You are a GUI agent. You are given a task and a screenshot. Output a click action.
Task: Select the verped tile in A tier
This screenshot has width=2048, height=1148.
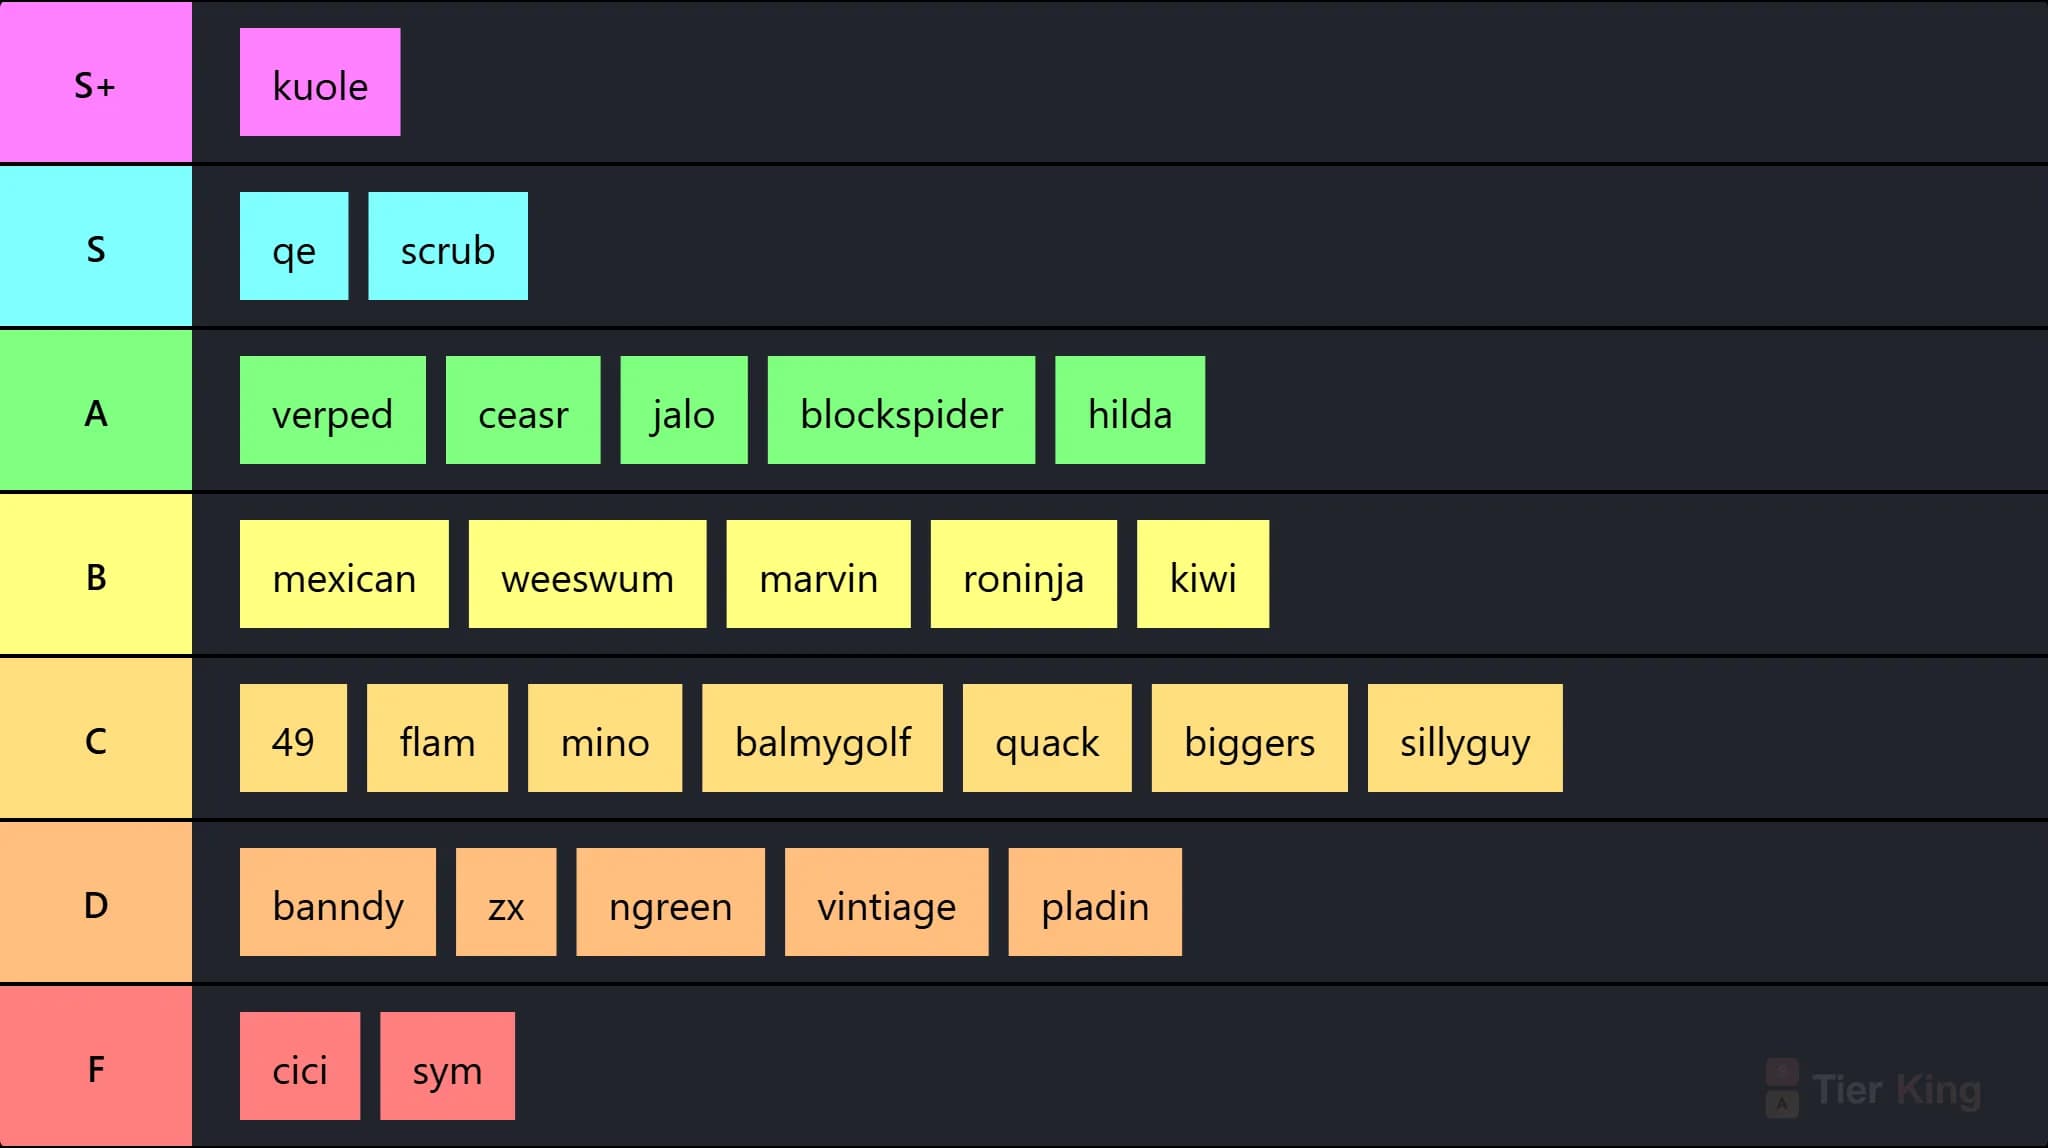pyautogui.click(x=333, y=410)
